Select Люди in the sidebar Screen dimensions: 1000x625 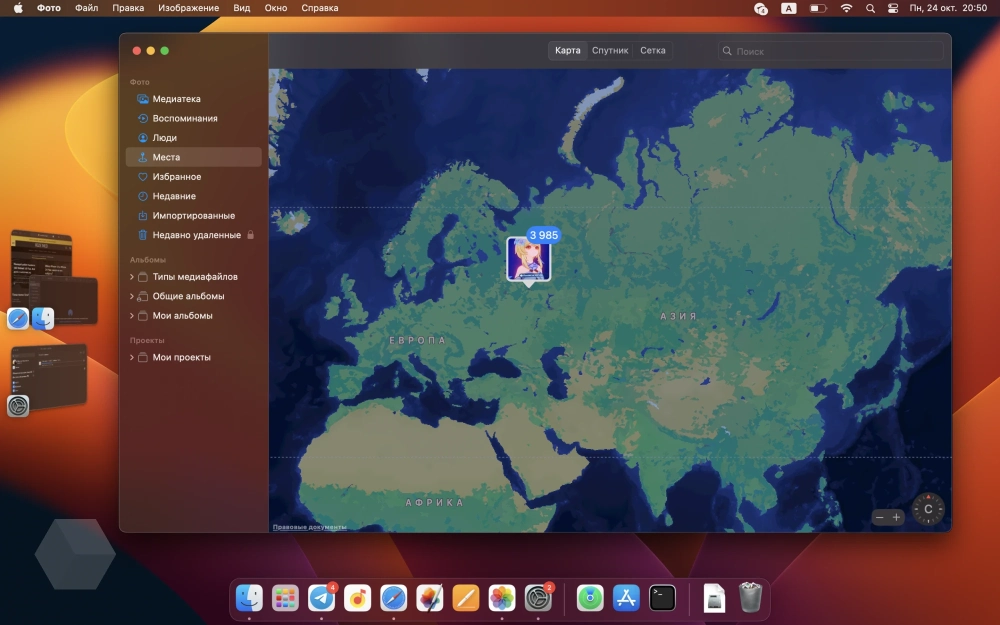click(x=164, y=138)
